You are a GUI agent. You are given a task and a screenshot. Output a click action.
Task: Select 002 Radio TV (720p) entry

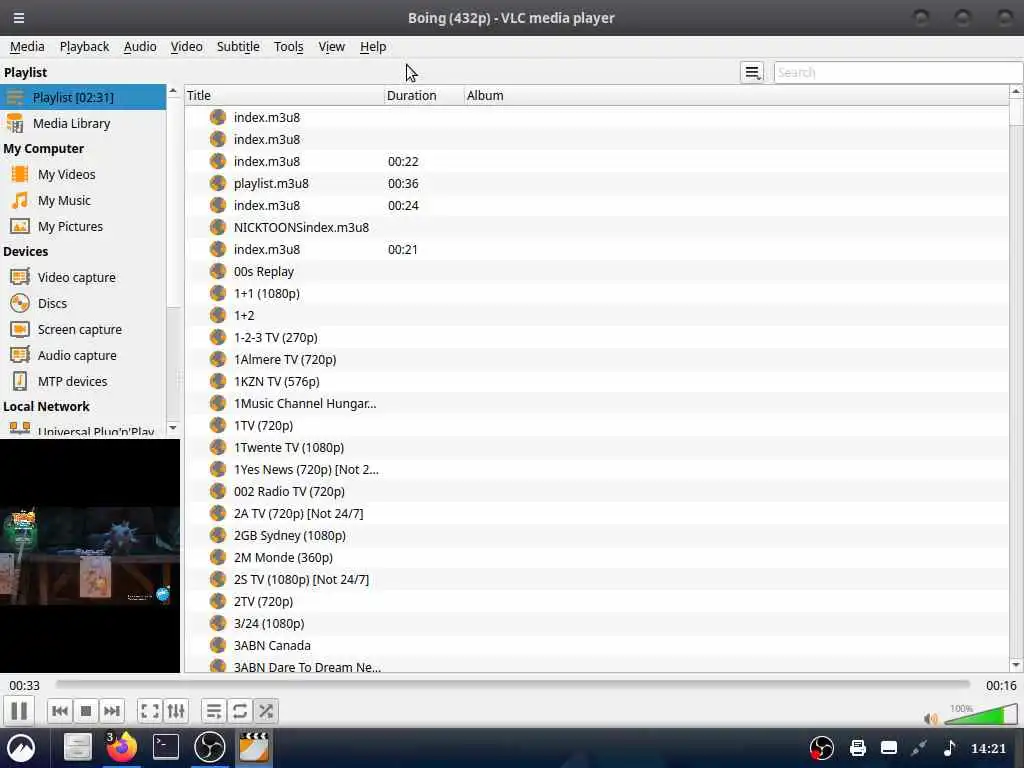(x=596, y=492)
